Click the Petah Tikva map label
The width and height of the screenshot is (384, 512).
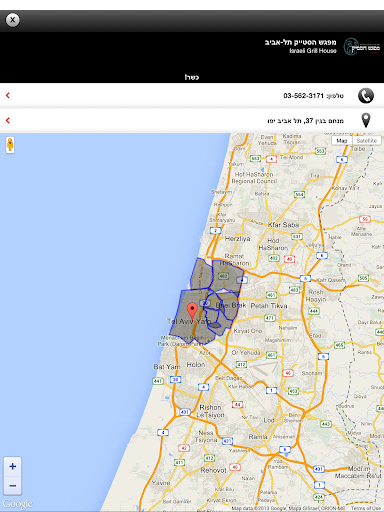(x=269, y=306)
